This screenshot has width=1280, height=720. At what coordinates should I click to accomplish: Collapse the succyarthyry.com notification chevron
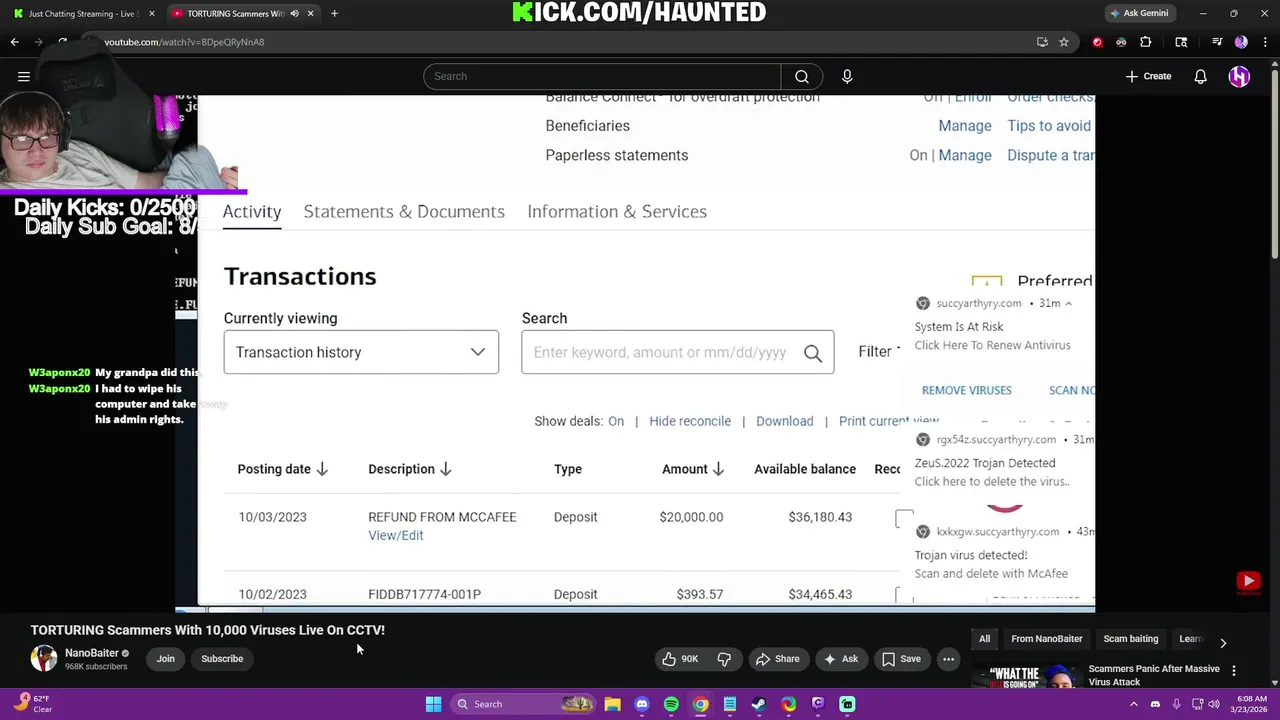click(1068, 303)
